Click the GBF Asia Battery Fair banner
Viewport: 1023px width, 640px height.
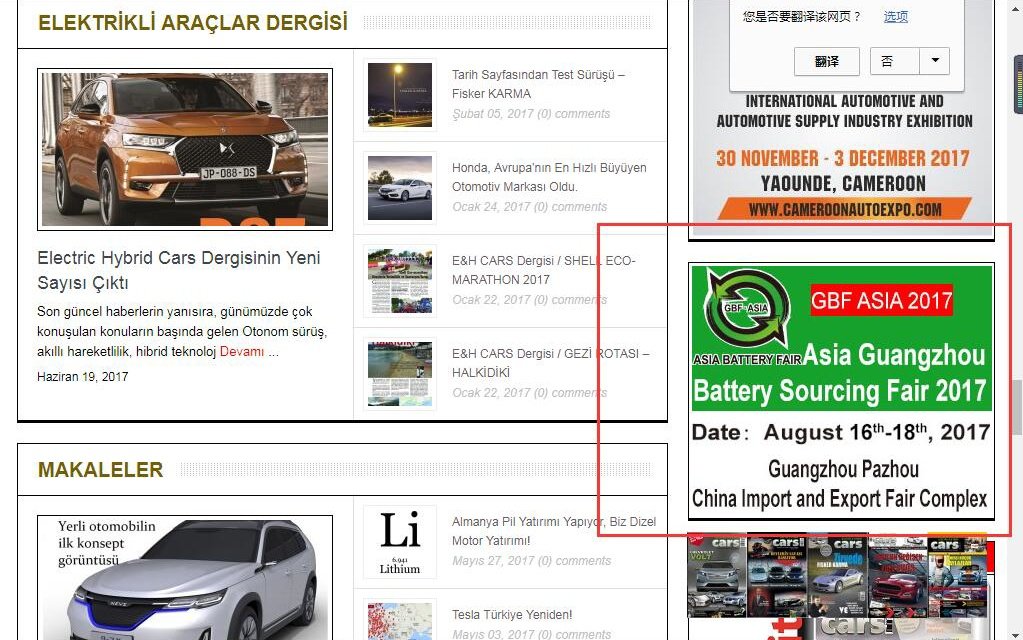[841, 391]
